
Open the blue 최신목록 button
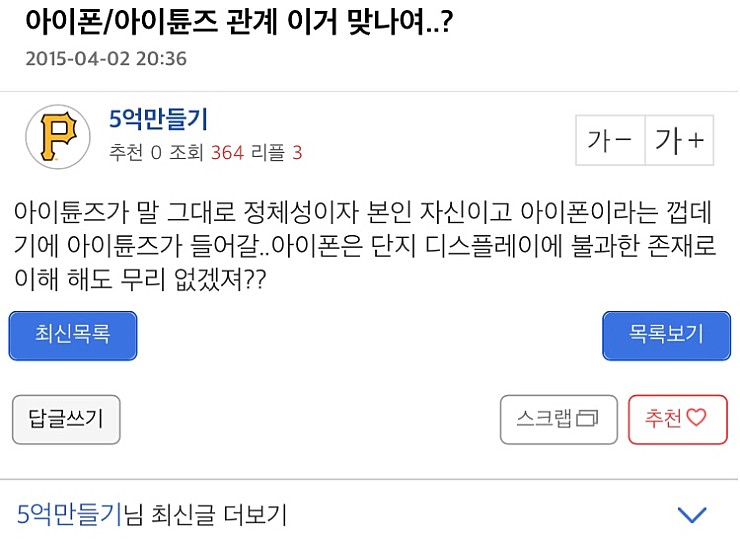click(x=73, y=335)
